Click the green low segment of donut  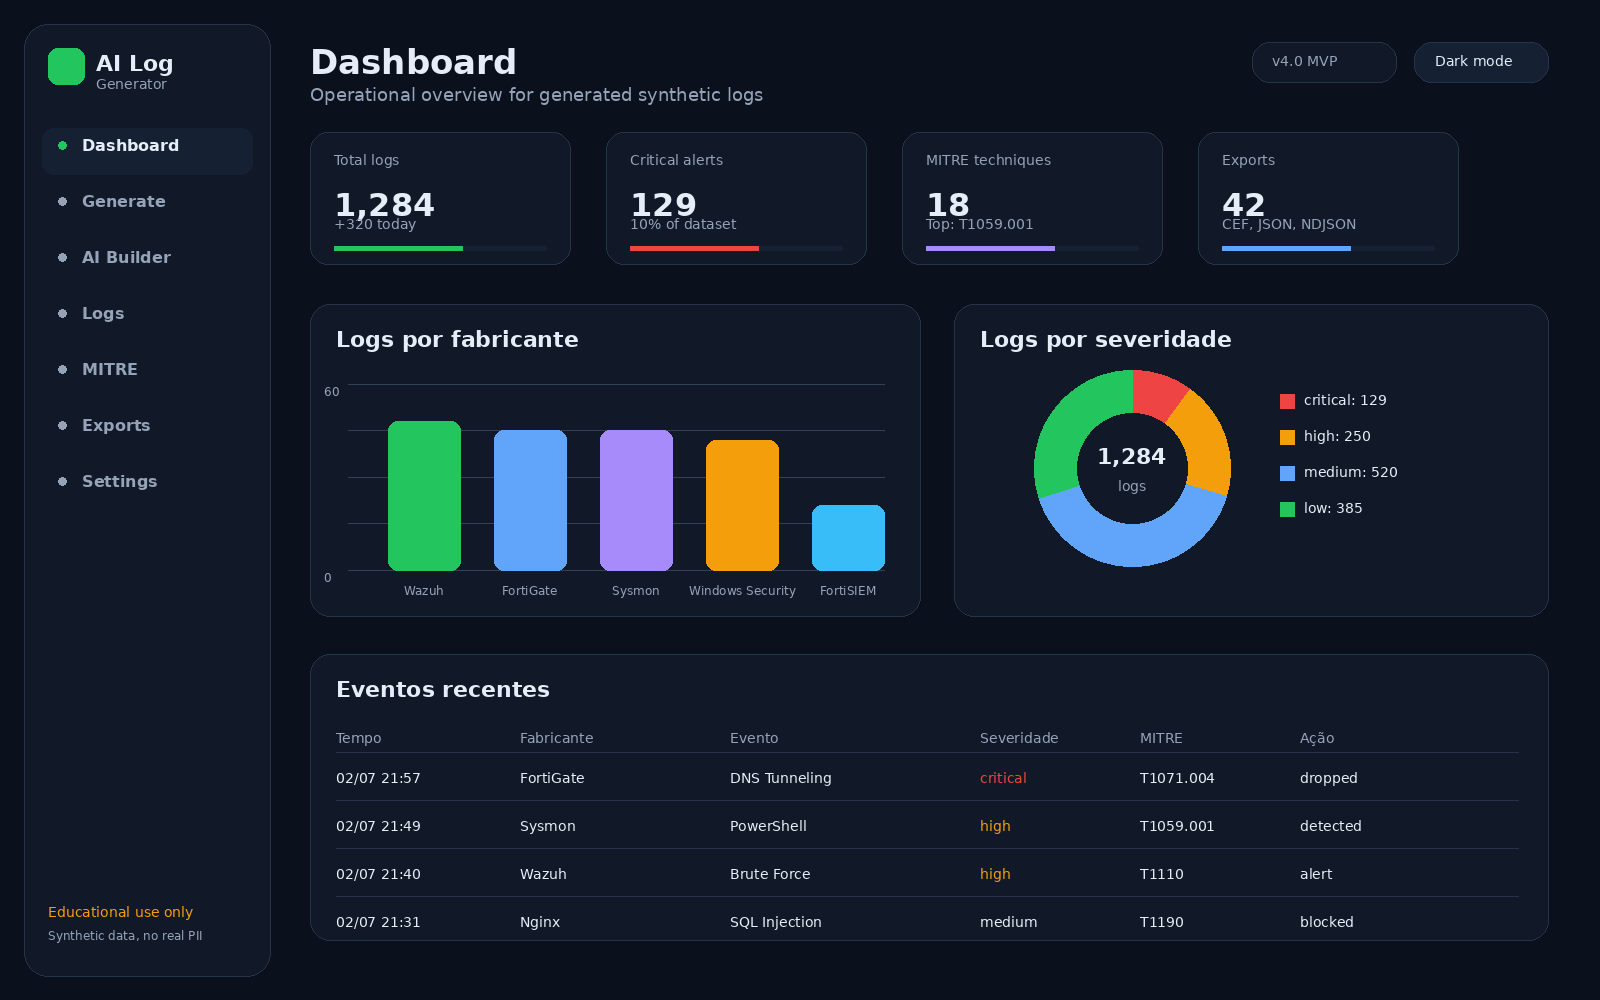coord(1070,424)
